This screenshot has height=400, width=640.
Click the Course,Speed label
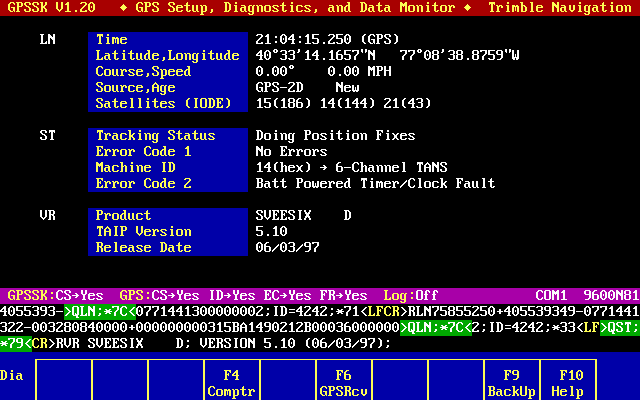coord(143,71)
